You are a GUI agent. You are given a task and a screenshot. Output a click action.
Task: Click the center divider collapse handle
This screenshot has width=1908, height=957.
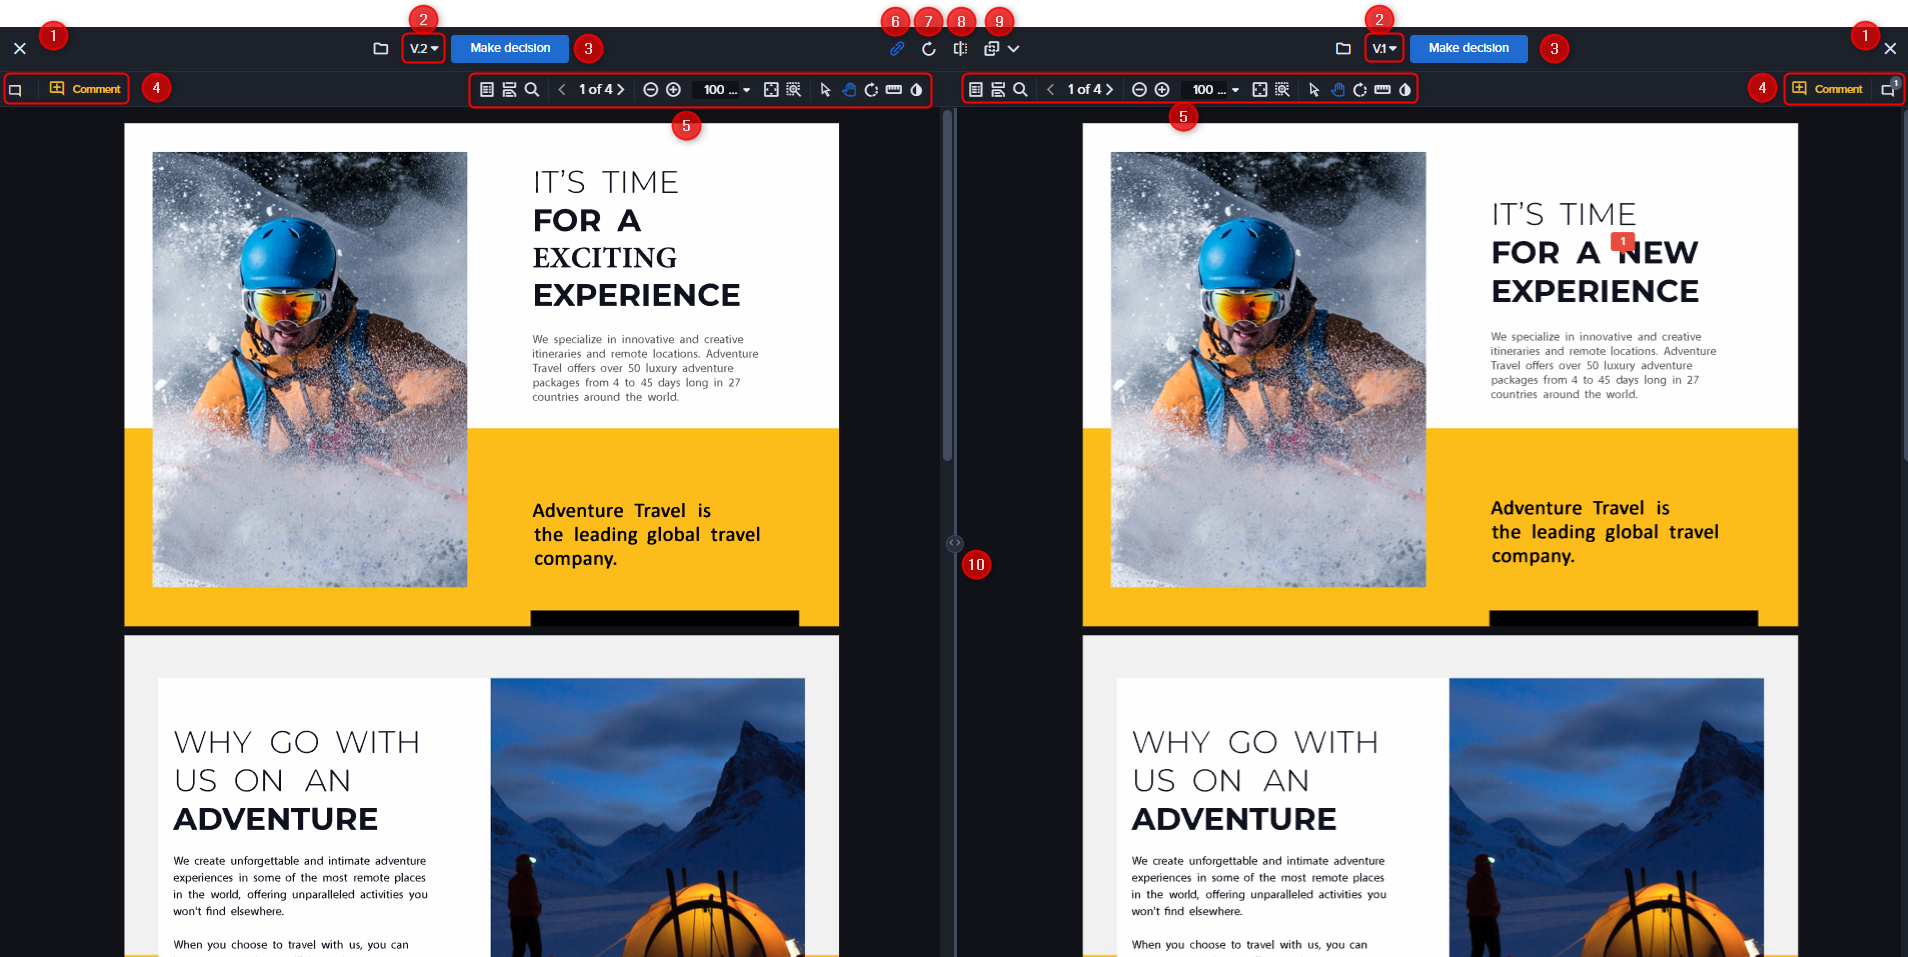955,543
